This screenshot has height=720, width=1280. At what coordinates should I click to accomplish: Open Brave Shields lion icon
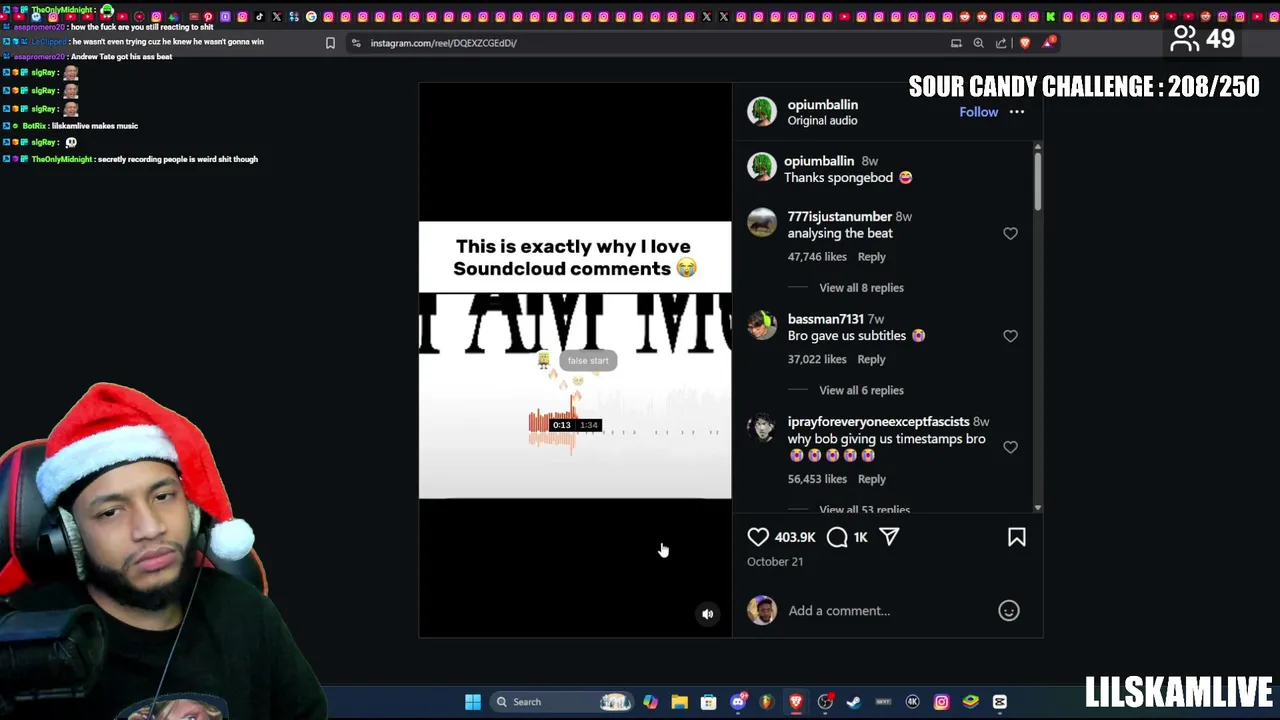click(x=1024, y=43)
